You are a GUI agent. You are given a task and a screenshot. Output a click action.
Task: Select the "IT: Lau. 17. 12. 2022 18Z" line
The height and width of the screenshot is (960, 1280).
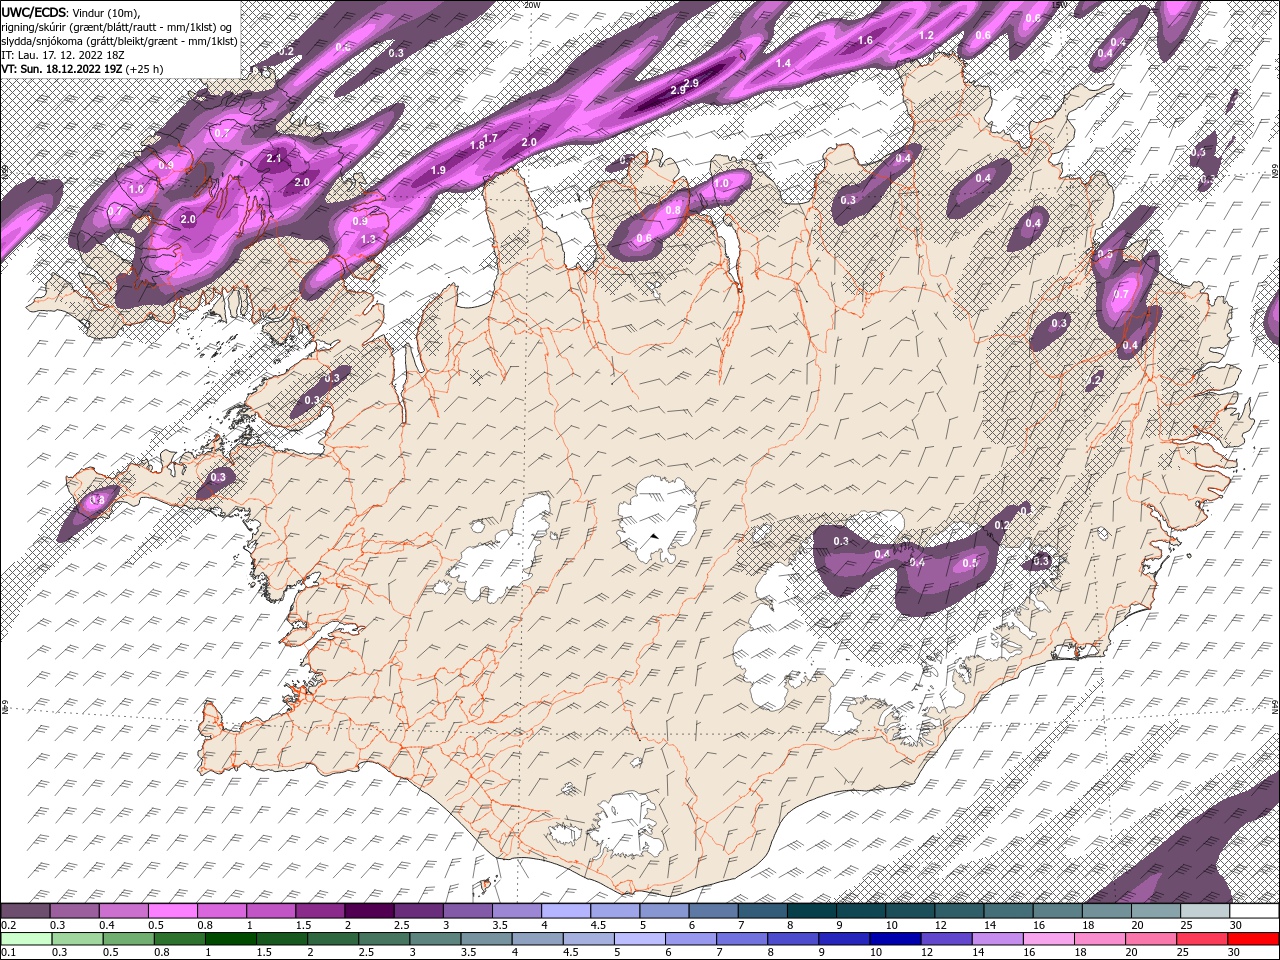tap(64, 55)
